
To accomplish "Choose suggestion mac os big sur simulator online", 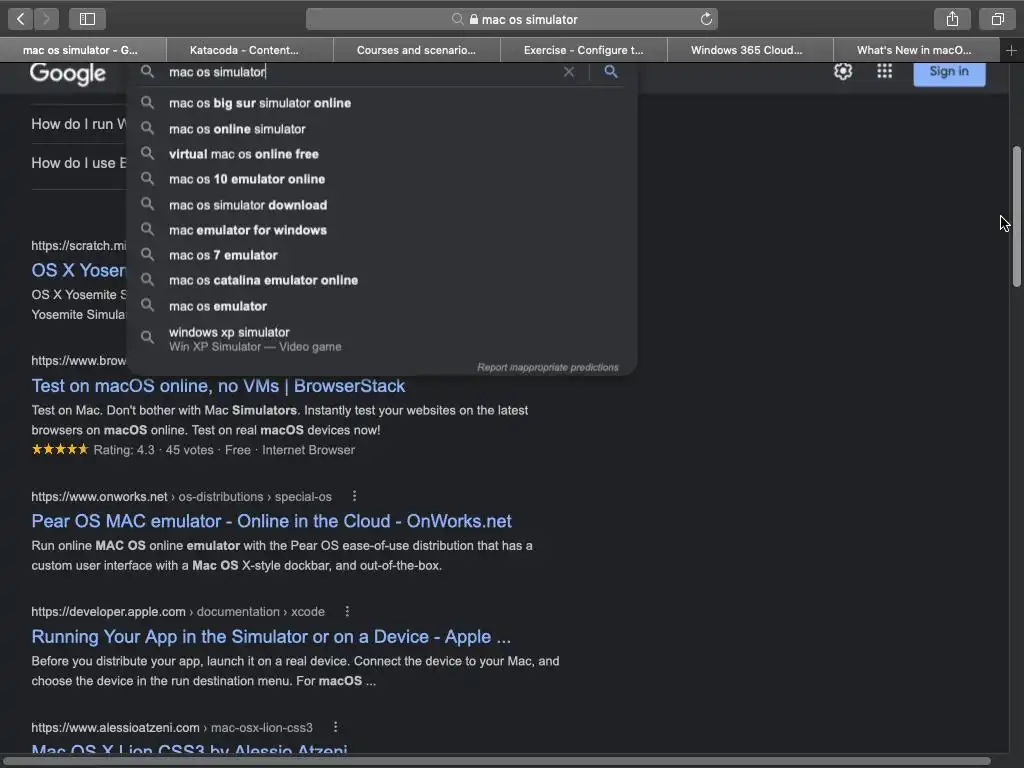I will [382, 103].
